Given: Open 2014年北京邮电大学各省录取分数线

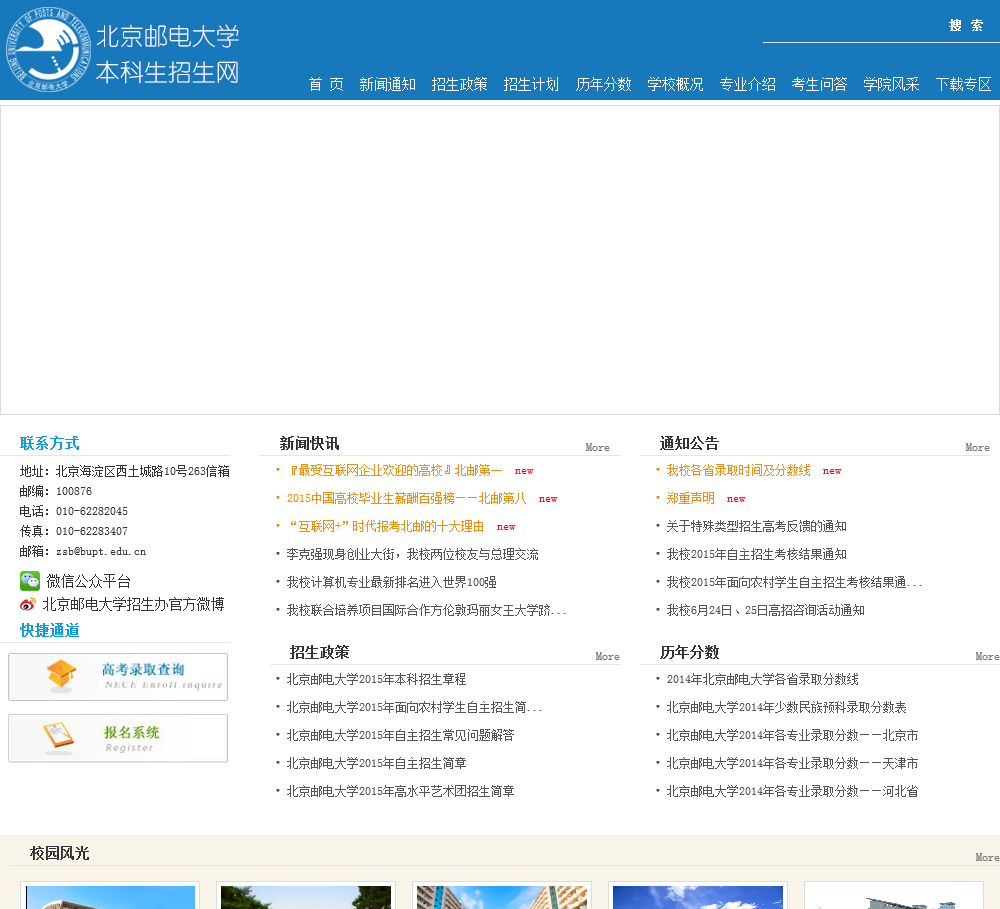Looking at the screenshot, I should click(x=763, y=679).
